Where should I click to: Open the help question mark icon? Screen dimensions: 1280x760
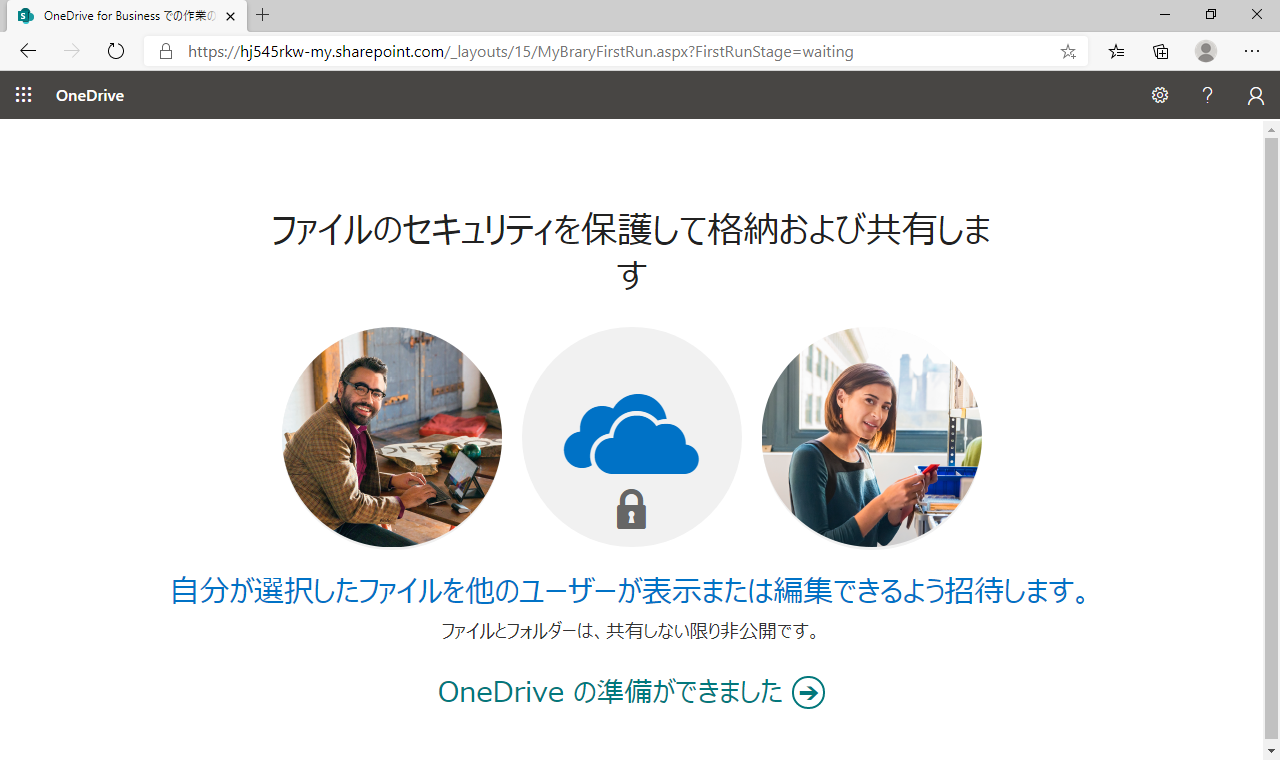1208,95
